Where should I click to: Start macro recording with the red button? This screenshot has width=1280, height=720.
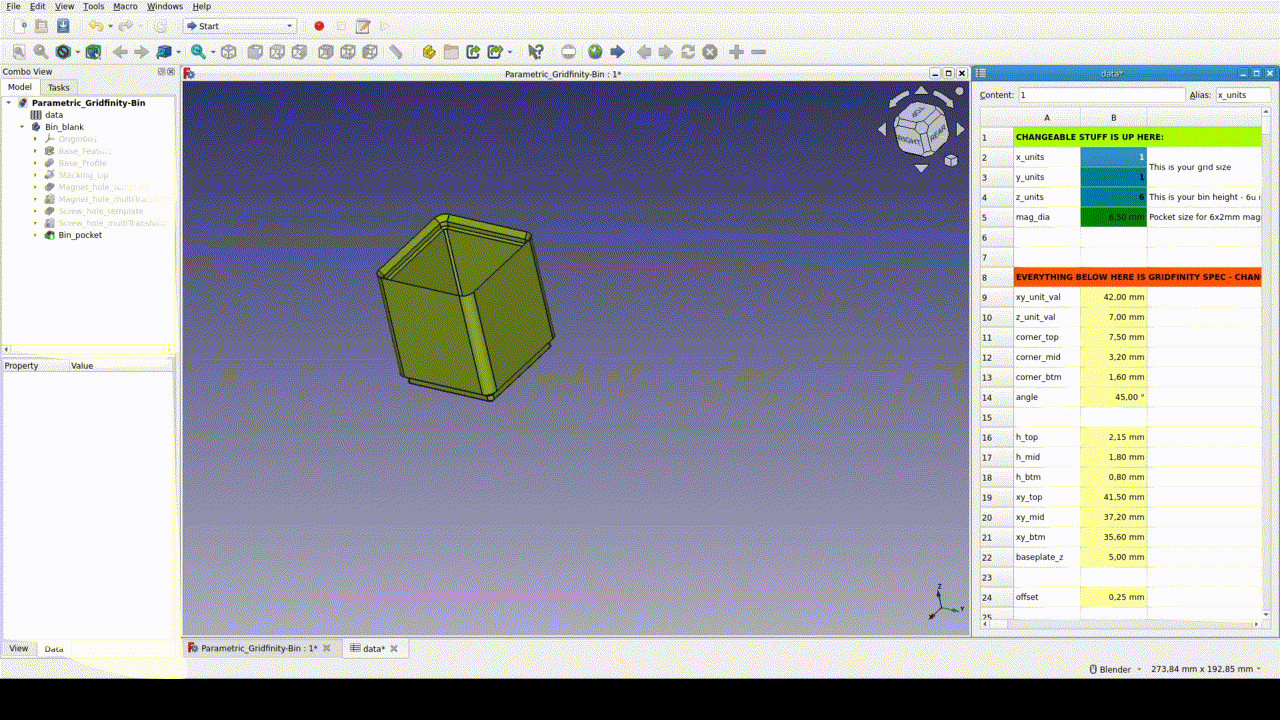[x=319, y=26]
